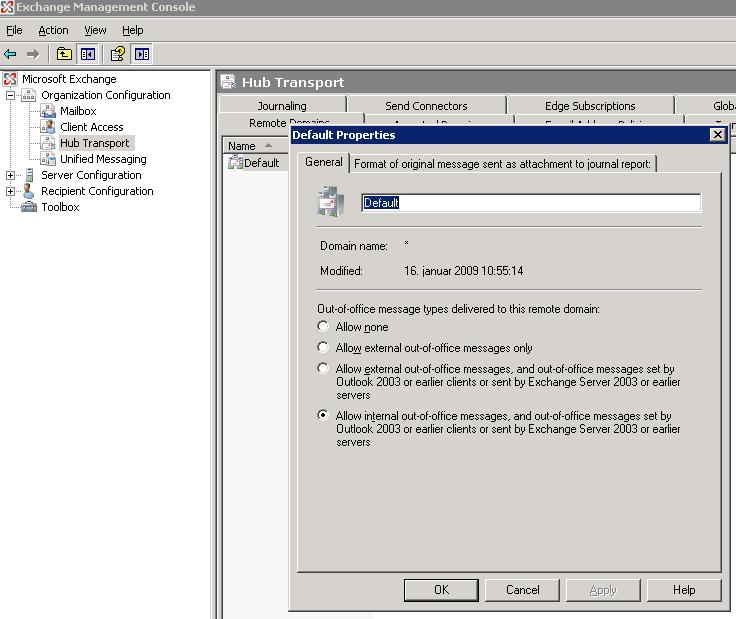Expand the Server Configuration tree node

10,176
